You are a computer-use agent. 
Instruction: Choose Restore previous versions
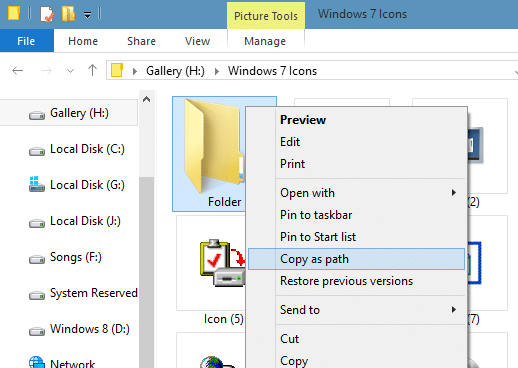click(x=356, y=281)
